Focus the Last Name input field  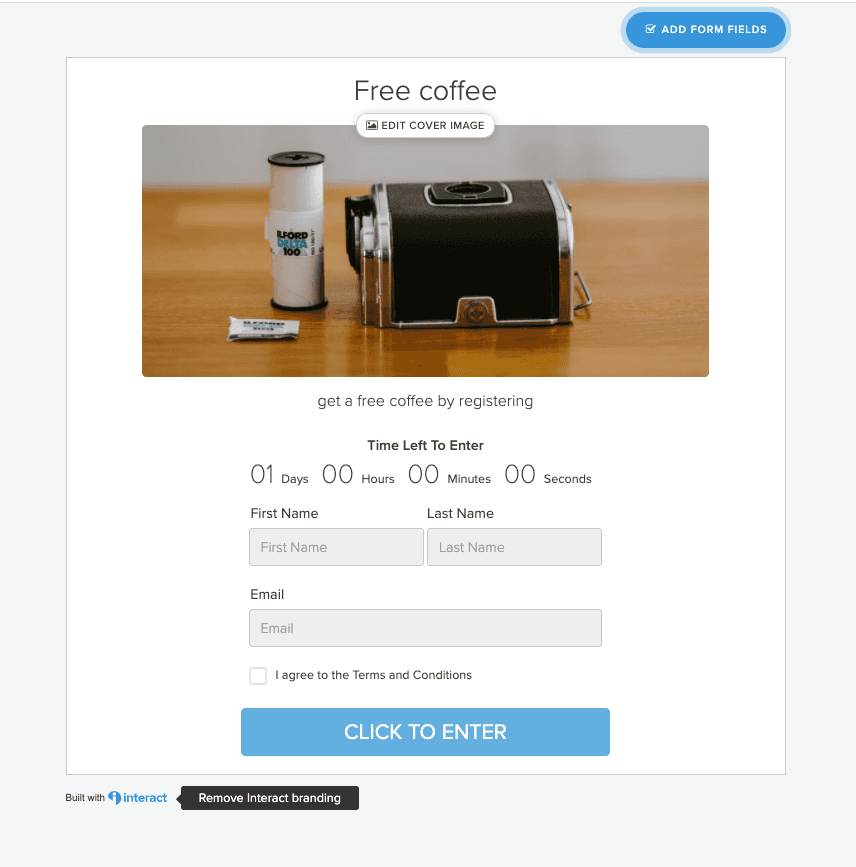[514, 547]
